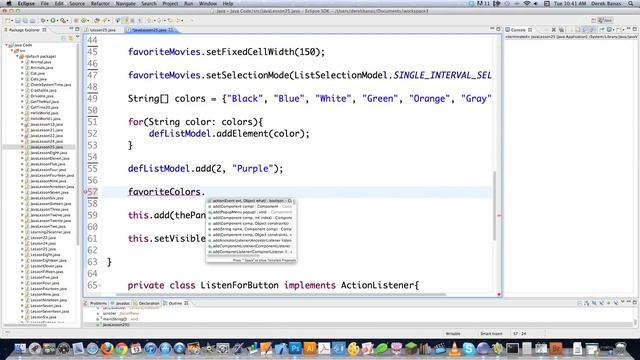Click the green Run toolbar button

click(53, 20)
